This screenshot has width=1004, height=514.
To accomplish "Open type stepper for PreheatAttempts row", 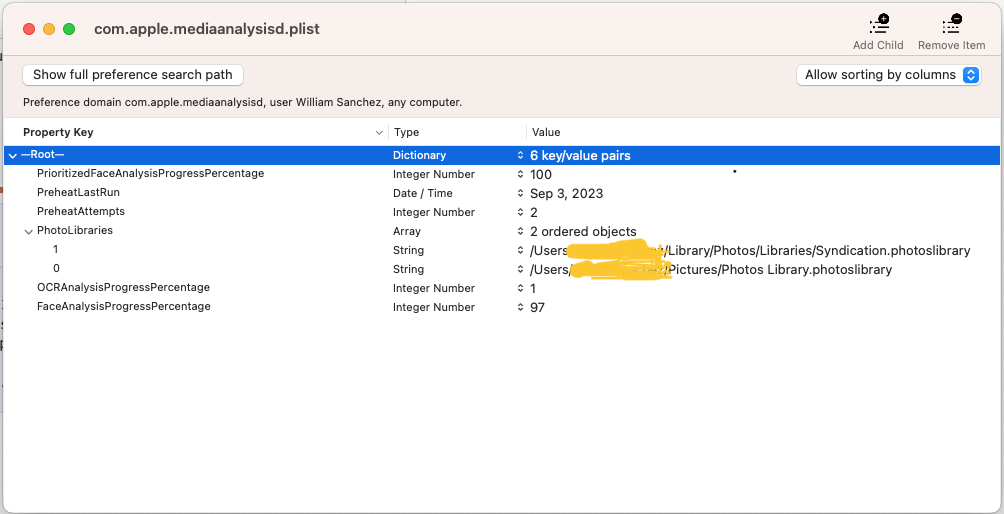I will pos(520,212).
